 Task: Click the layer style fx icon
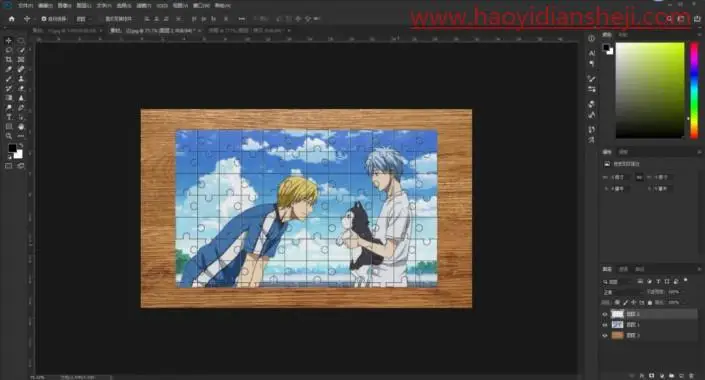coord(642,376)
